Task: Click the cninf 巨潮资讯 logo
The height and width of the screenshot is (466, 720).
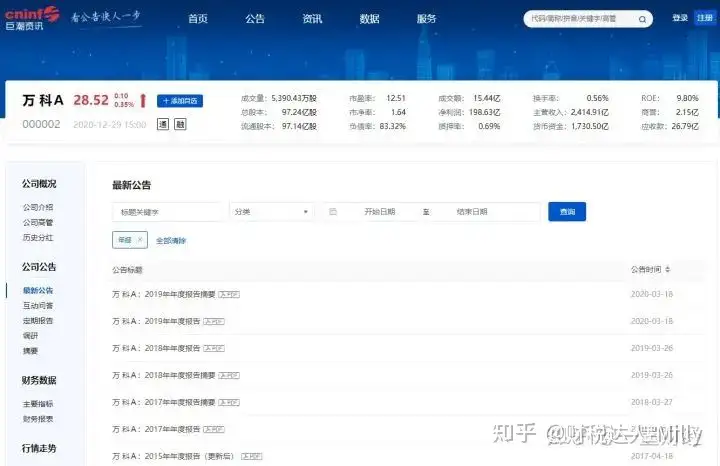Action: pos(32,18)
